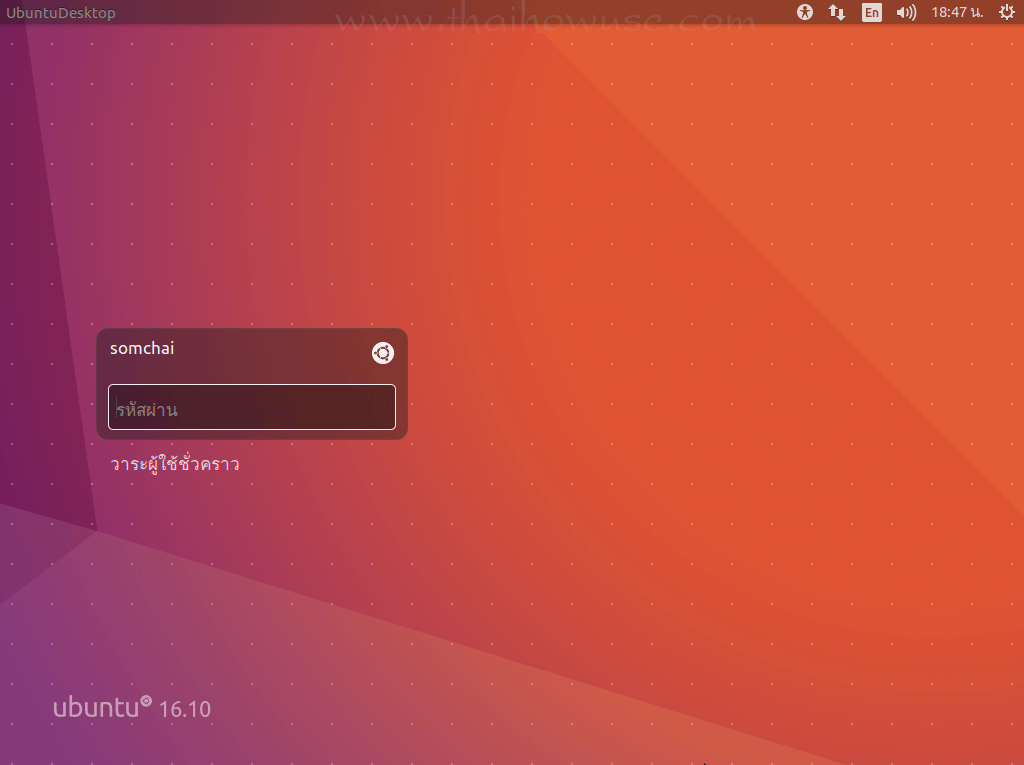1024x765 pixels.
Task: Open the En keyboard layout indicator
Action: [x=871, y=12]
